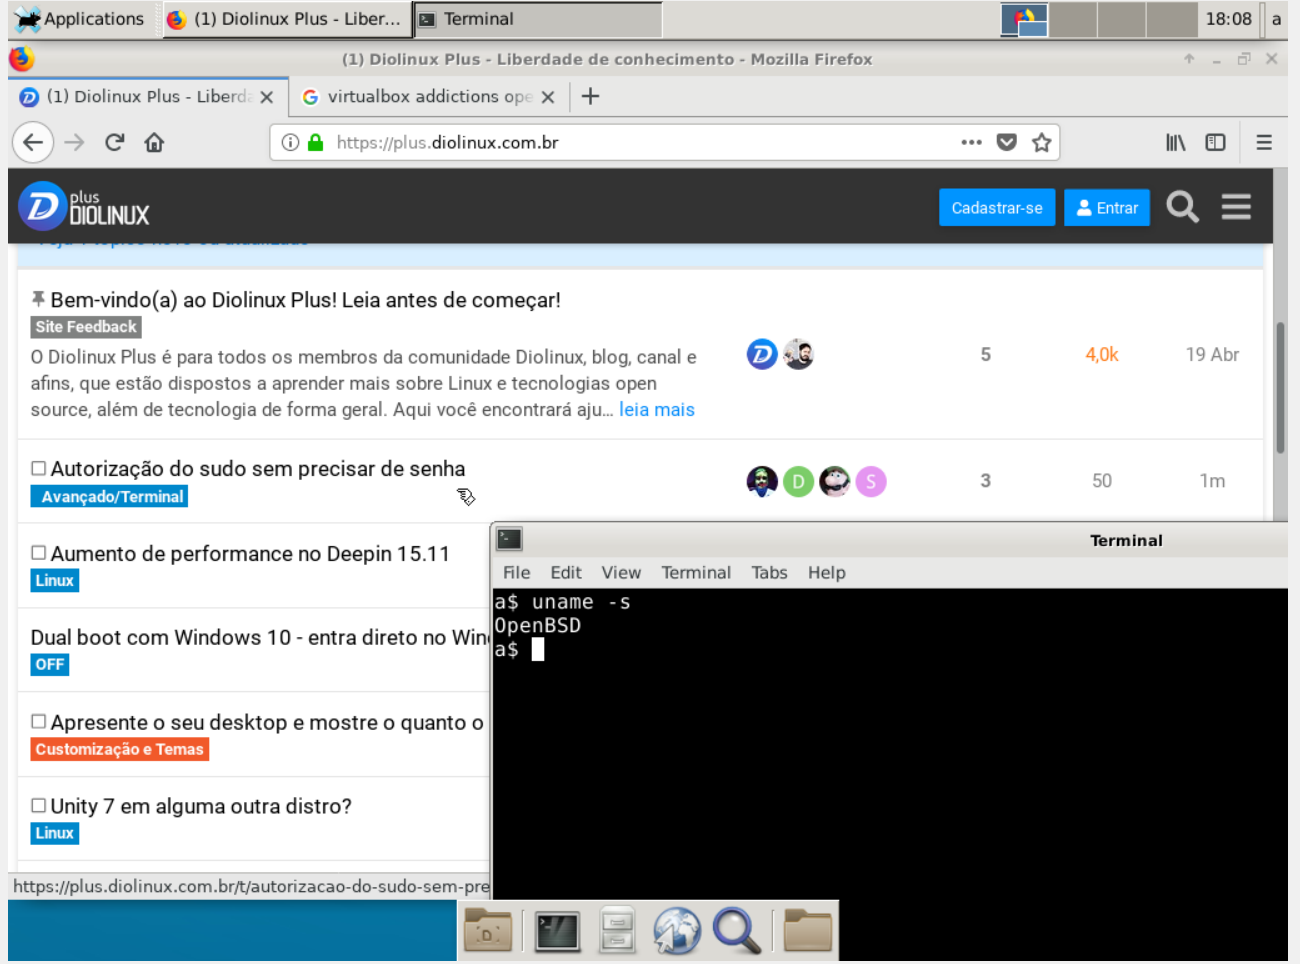This screenshot has width=1300, height=964.
Task: Toggle Firefox sidebar icon
Action: point(1215,142)
